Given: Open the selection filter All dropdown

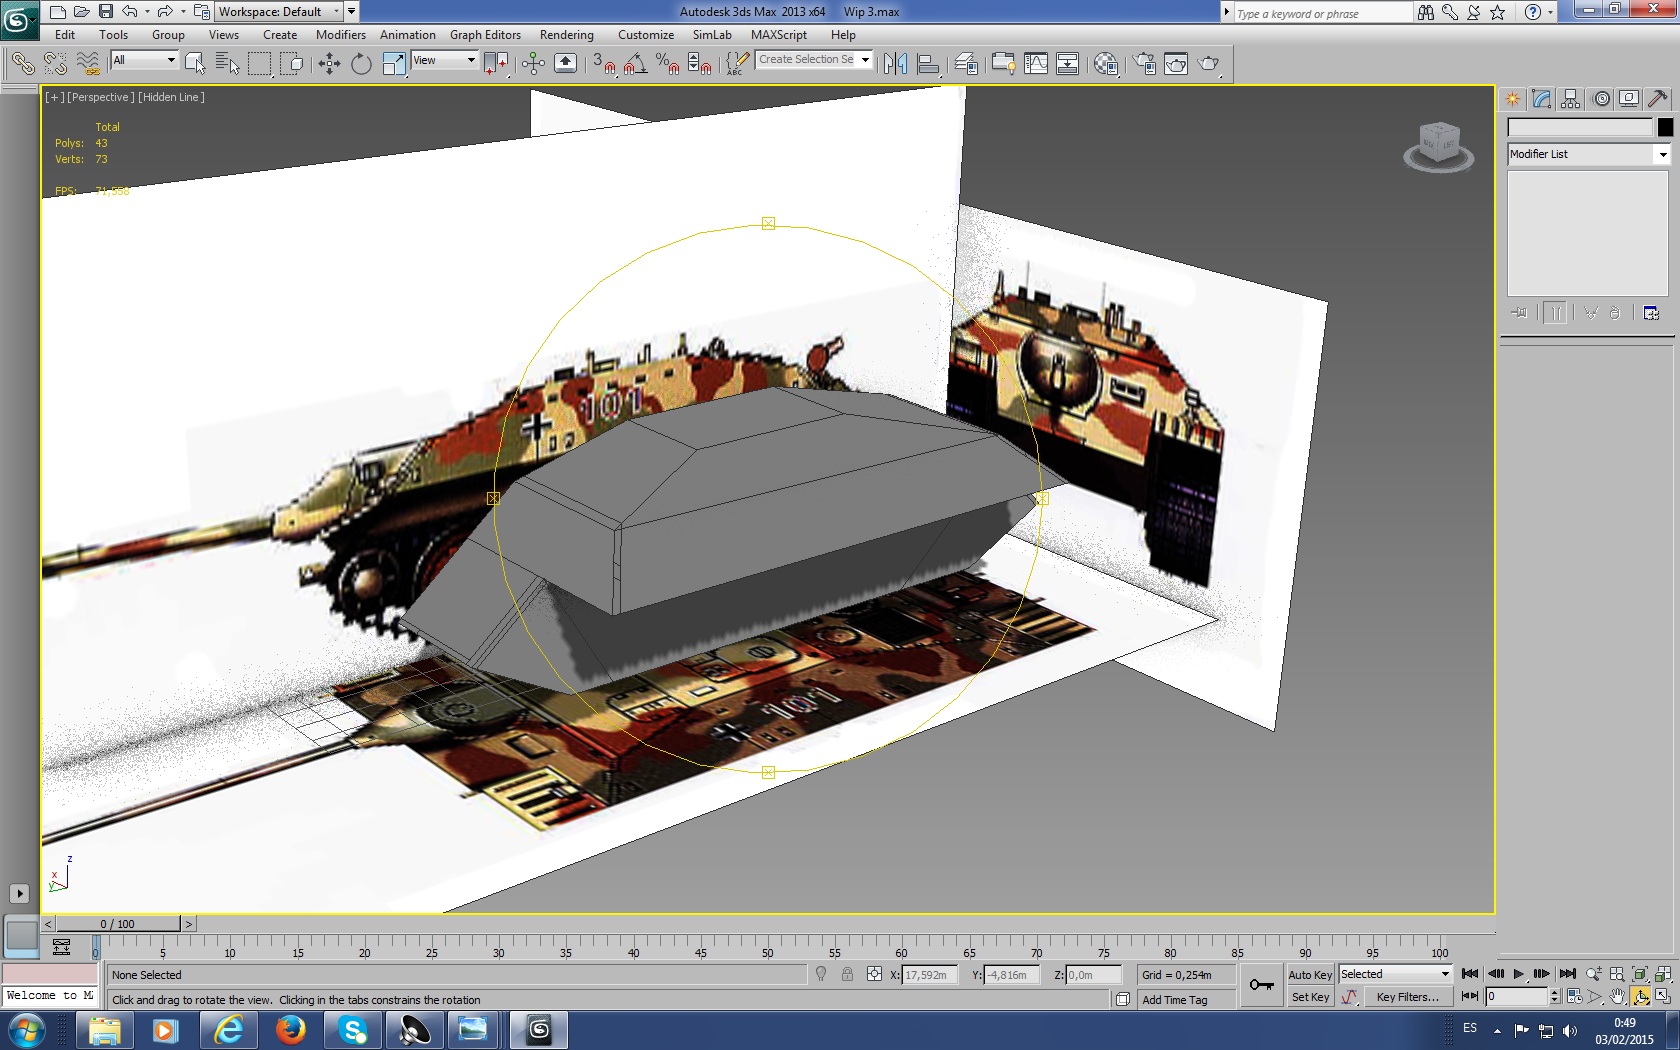Looking at the screenshot, I should click(x=144, y=60).
